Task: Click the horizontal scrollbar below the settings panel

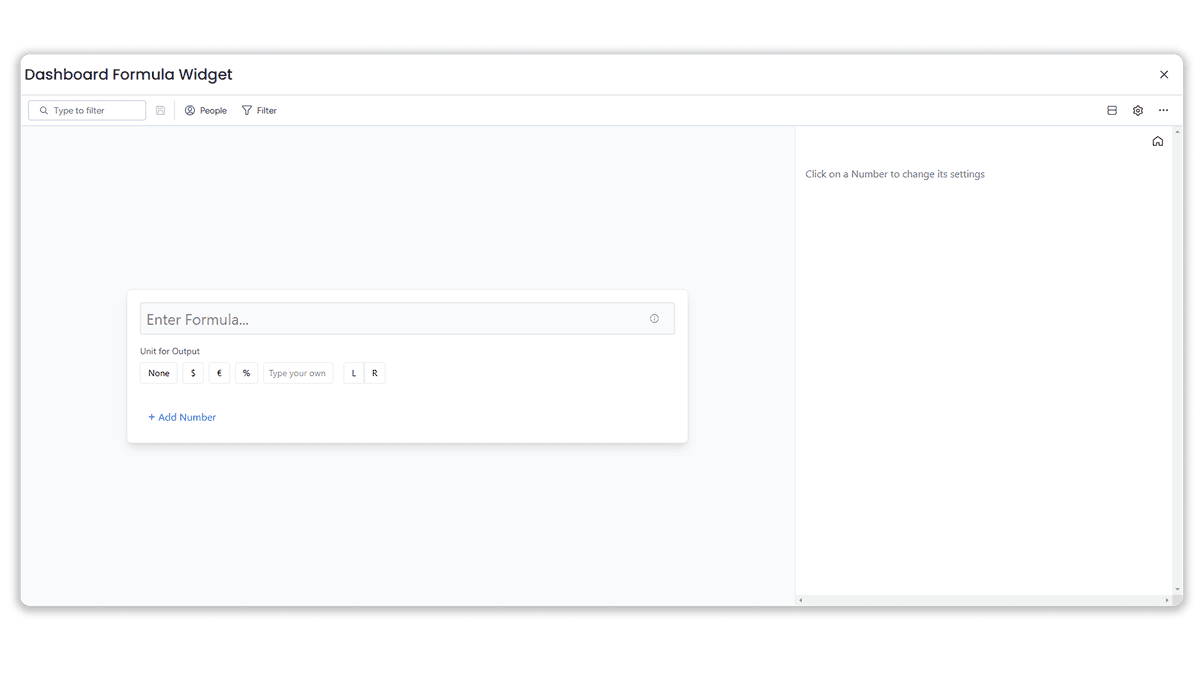Action: [x=985, y=599]
